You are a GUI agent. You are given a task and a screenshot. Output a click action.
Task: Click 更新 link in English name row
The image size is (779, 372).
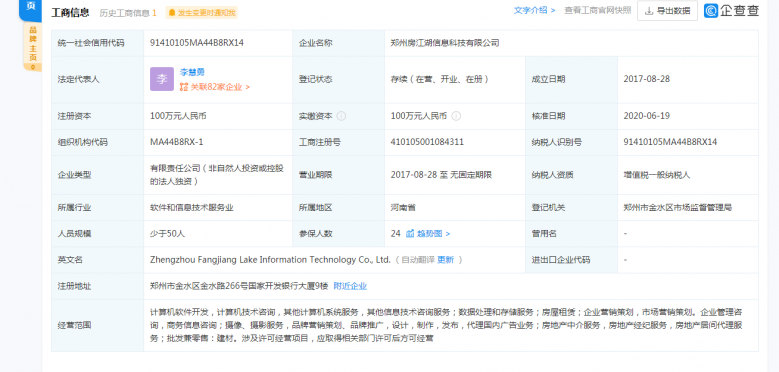[x=446, y=260]
